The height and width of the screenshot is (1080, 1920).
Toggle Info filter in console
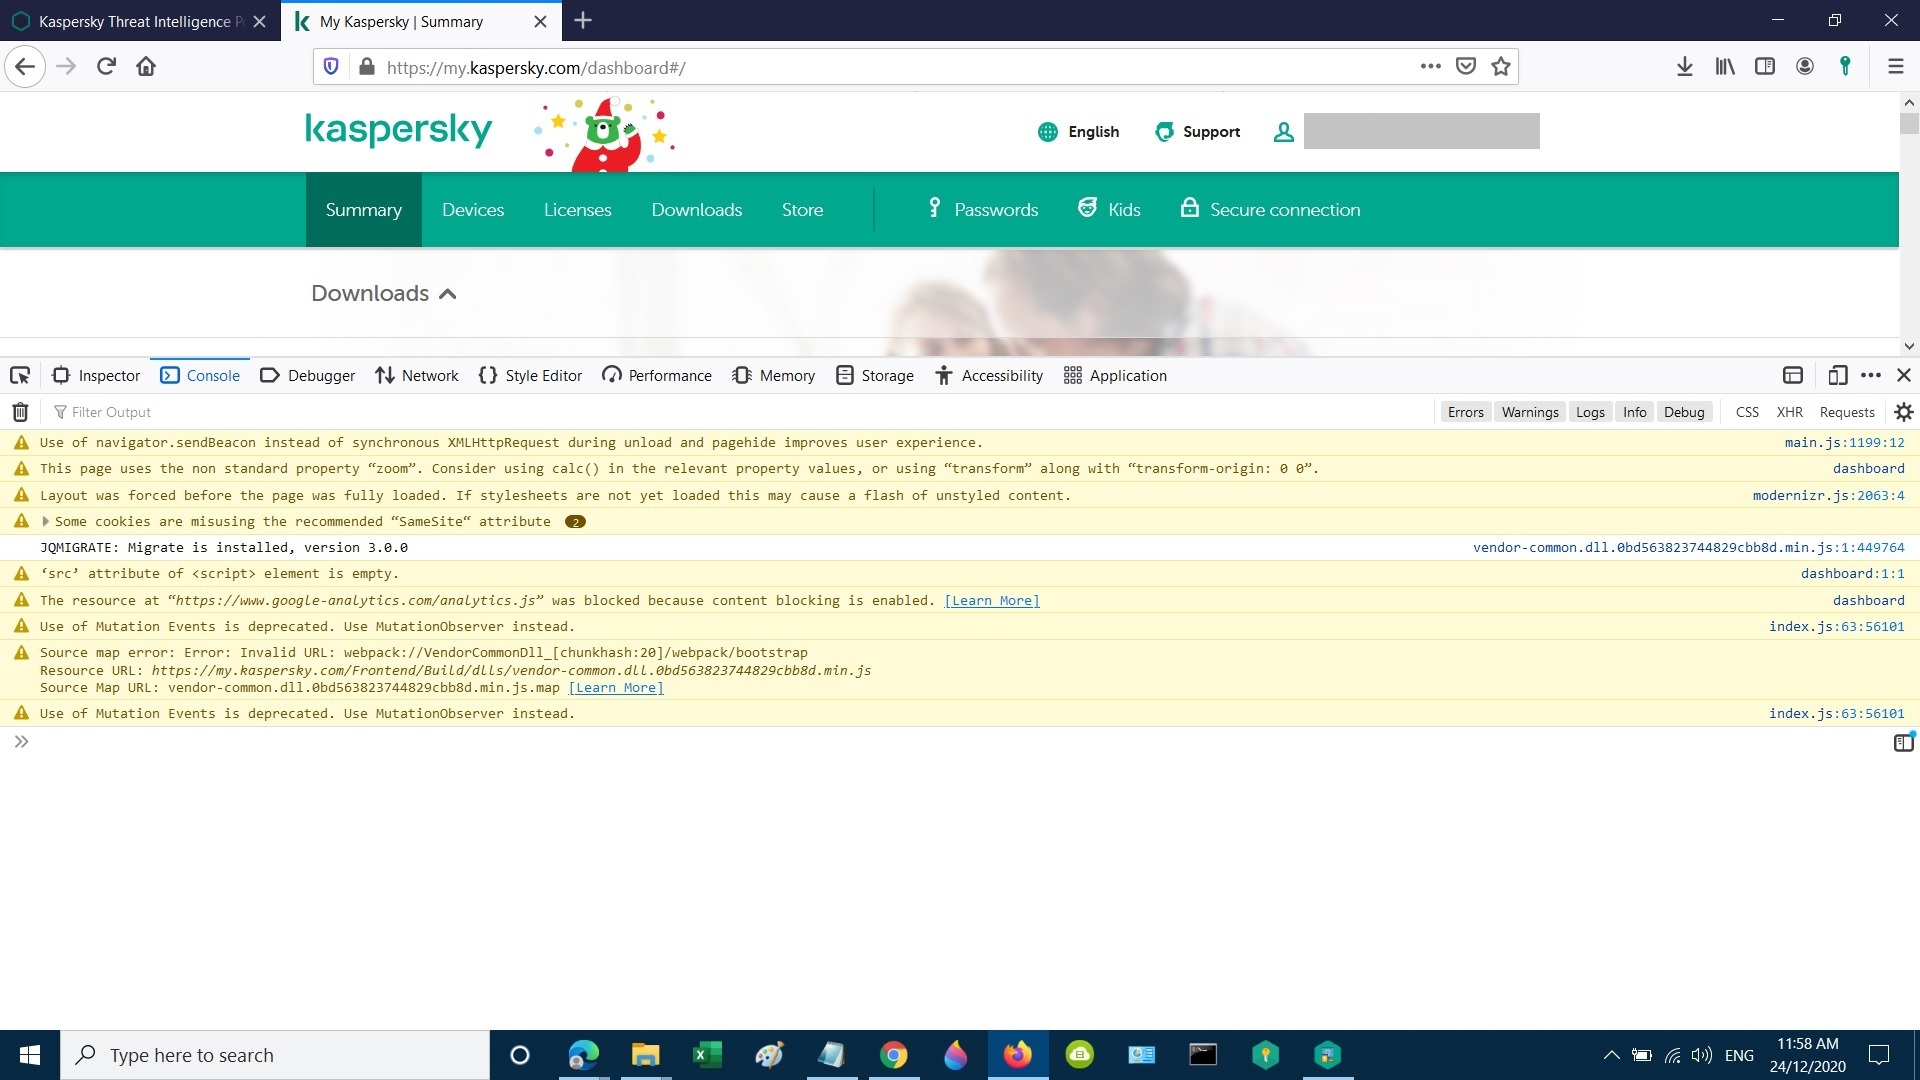click(x=1634, y=412)
